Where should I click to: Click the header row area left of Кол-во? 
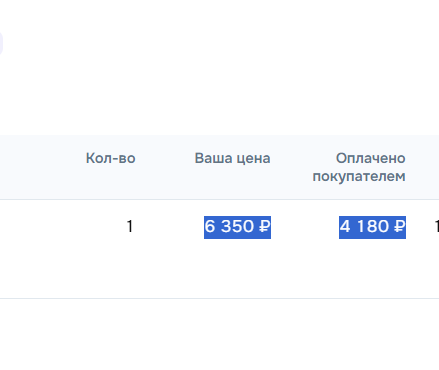click(x=42, y=167)
